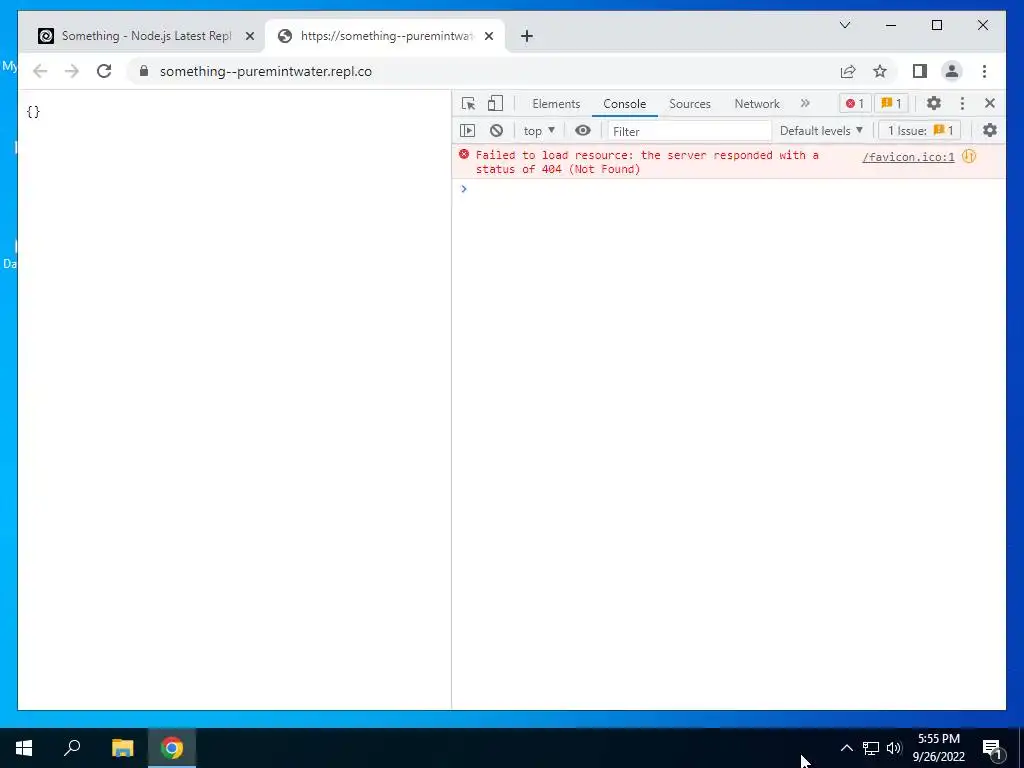Open the Chrome profile avatar
The height and width of the screenshot is (768, 1024).
(x=952, y=71)
